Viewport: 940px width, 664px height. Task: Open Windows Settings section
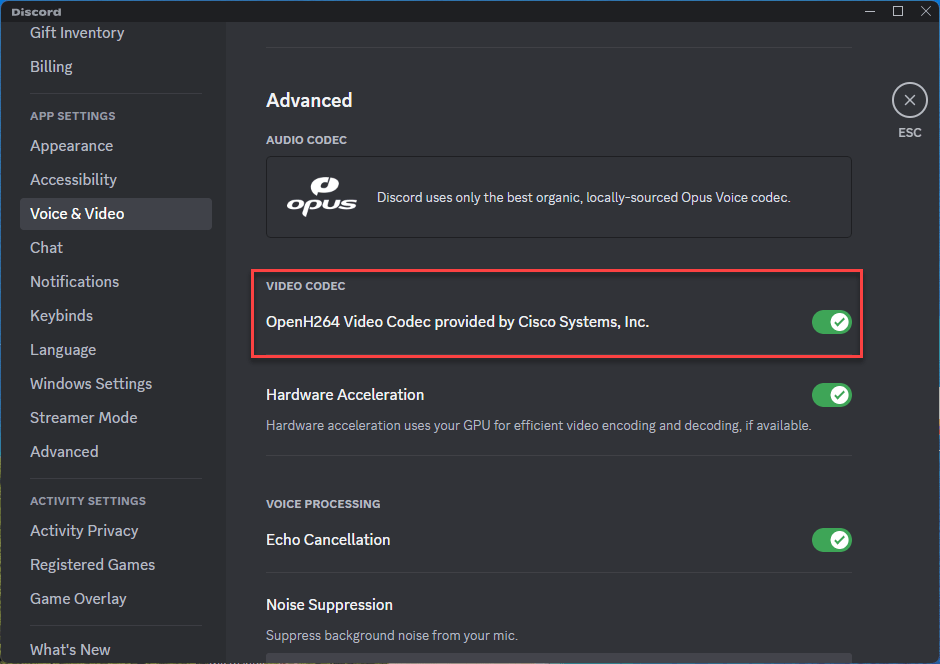[x=91, y=384]
